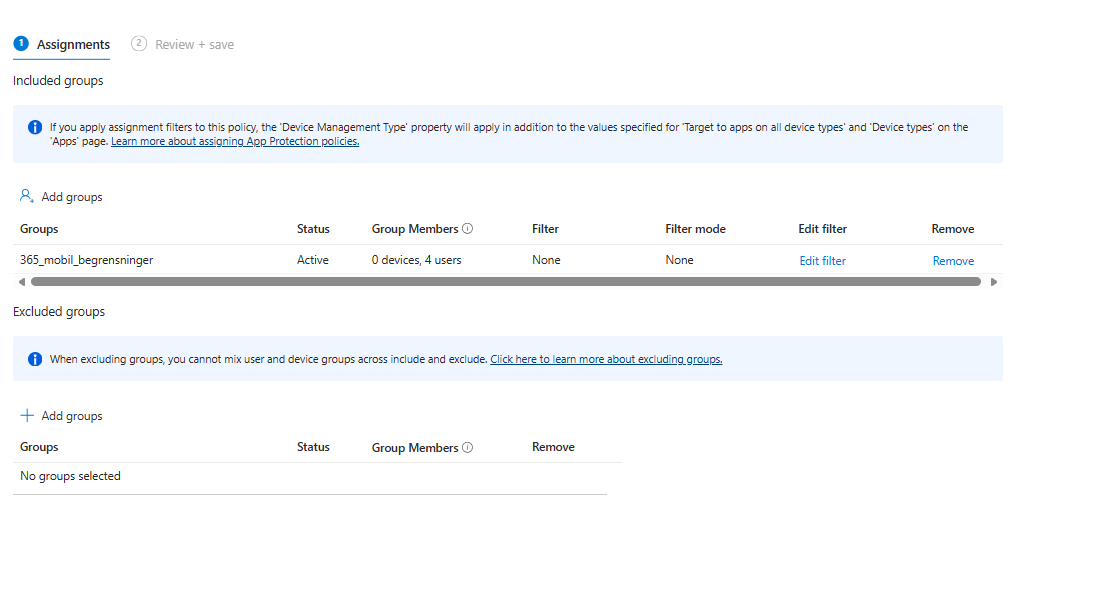Open the Assignments step tab
This screenshot has width=1118, height=605.
click(x=62, y=44)
